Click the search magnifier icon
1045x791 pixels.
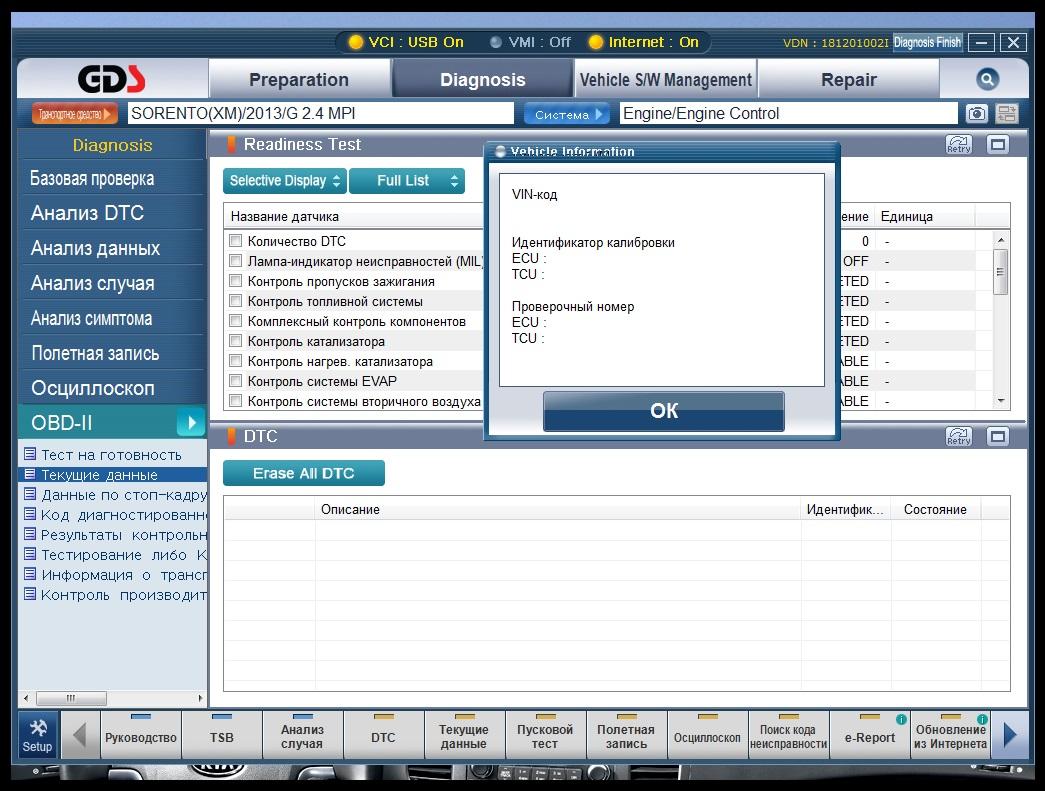click(x=987, y=79)
